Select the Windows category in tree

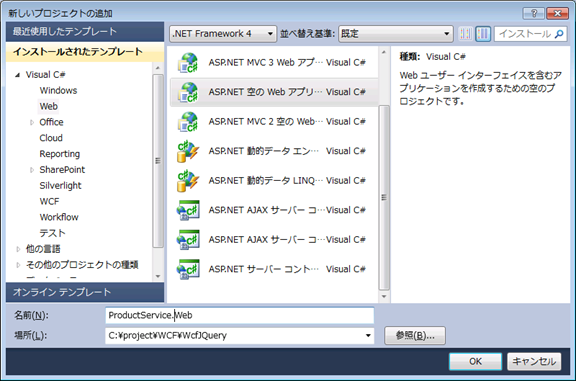pos(58,90)
